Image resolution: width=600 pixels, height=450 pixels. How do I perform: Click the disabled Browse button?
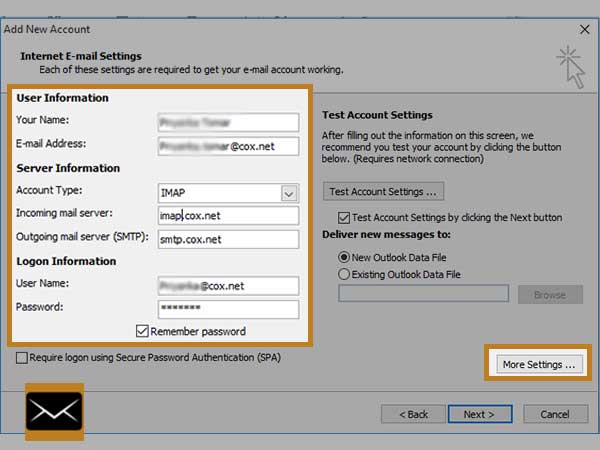click(x=550, y=294)
